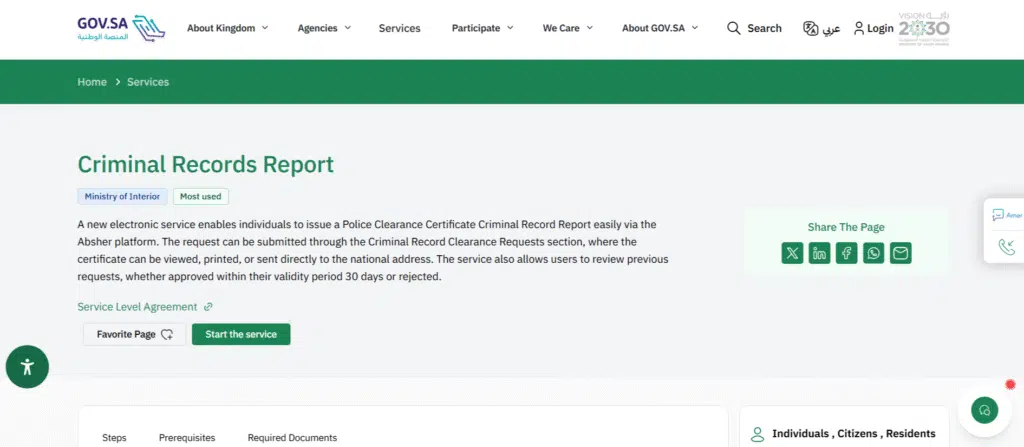Share the page on LinkedIn
Viewport: 1024px width, 447px height.
(820, 253)
